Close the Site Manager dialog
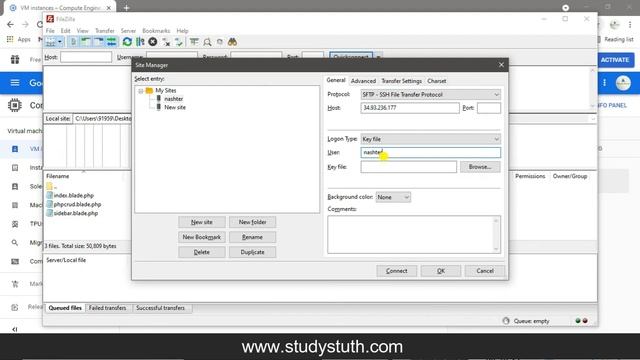 [x=501, y=65]
